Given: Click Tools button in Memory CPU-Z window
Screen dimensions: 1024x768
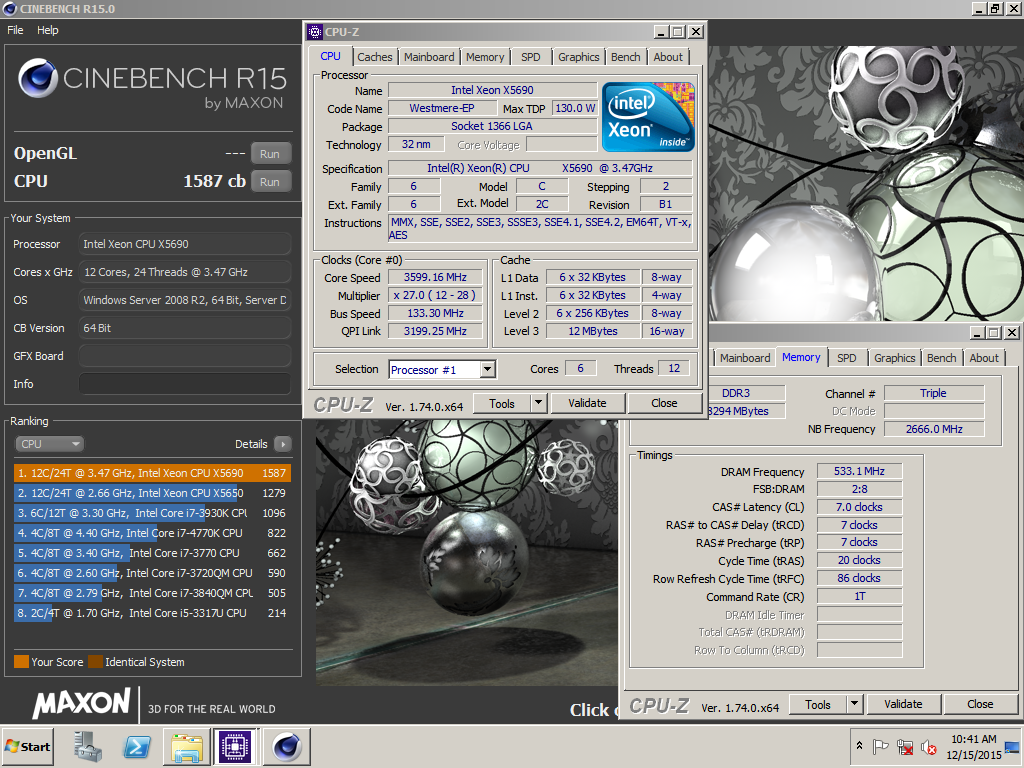Looking at the screenshot, I should coord(818,705).
